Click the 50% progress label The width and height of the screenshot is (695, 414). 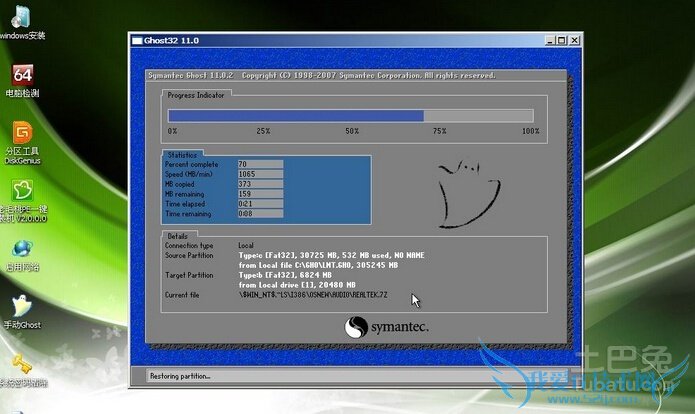352,131
